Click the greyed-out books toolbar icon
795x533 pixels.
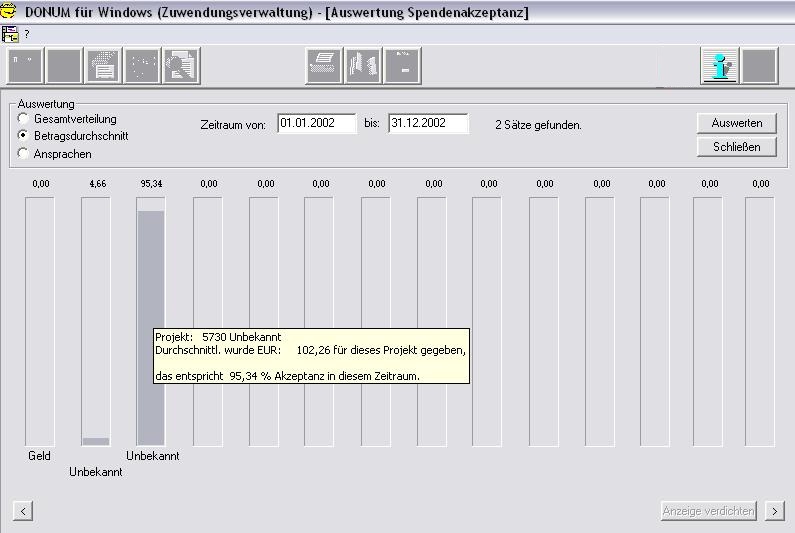pyautogui.click(x=363, y=66)
